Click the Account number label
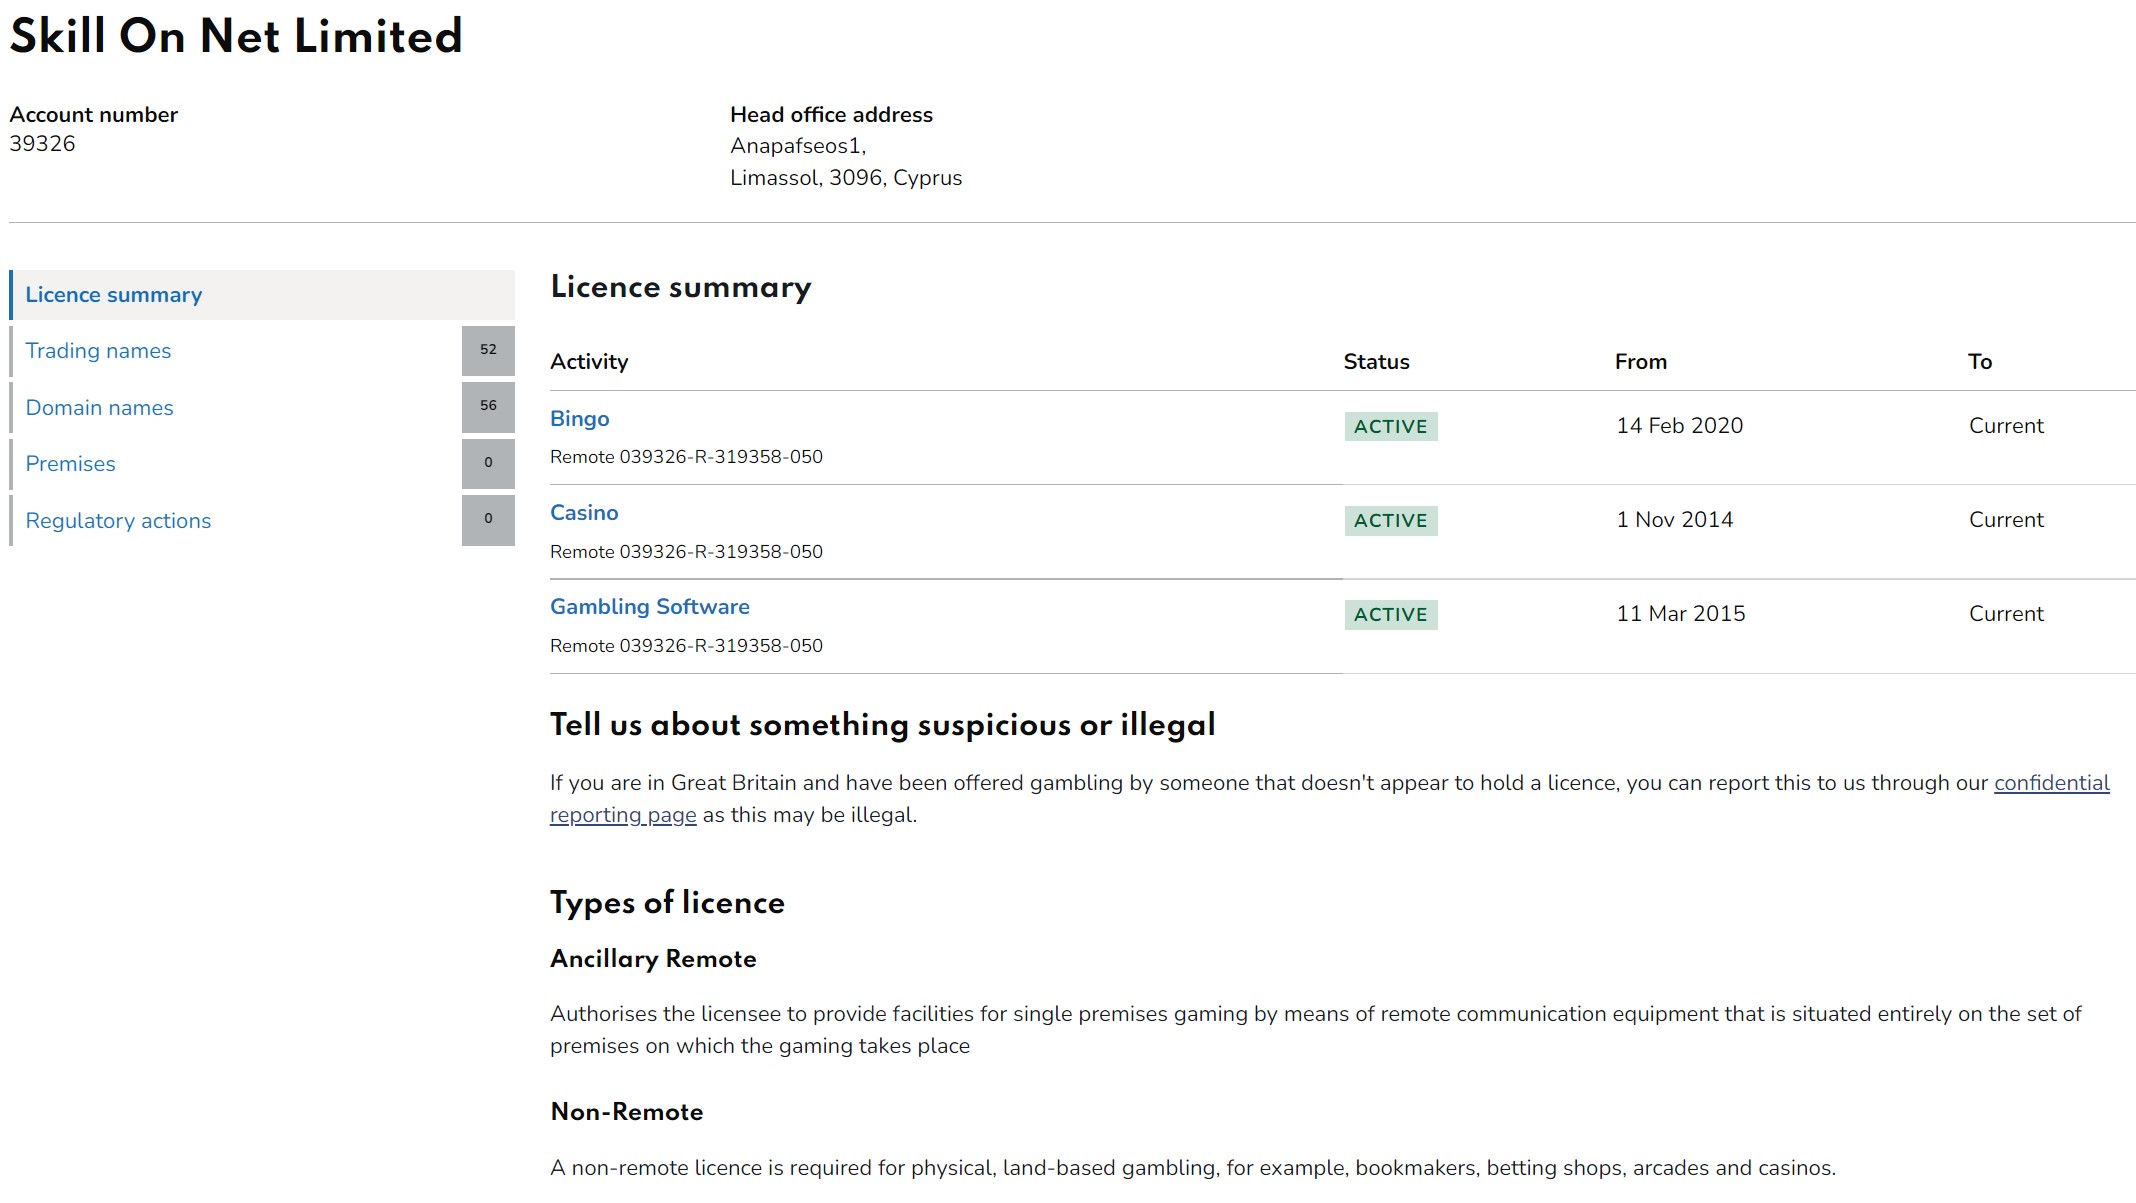Viewport: 2136px width, 1203px height. tap(94, 115)
